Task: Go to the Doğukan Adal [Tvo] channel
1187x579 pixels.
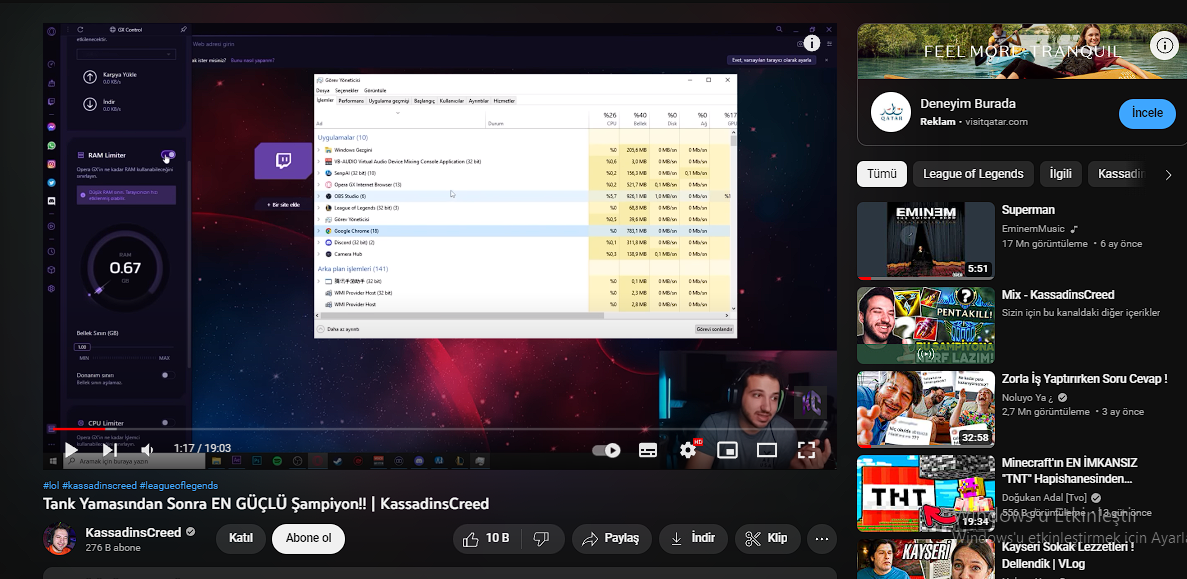Action: point(1044,497)
